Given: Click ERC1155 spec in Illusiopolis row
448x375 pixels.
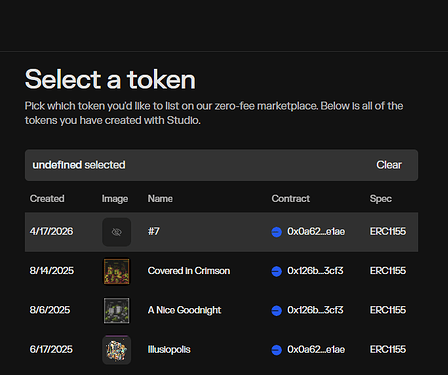Looking at the screenshot, I should [388, 350].
